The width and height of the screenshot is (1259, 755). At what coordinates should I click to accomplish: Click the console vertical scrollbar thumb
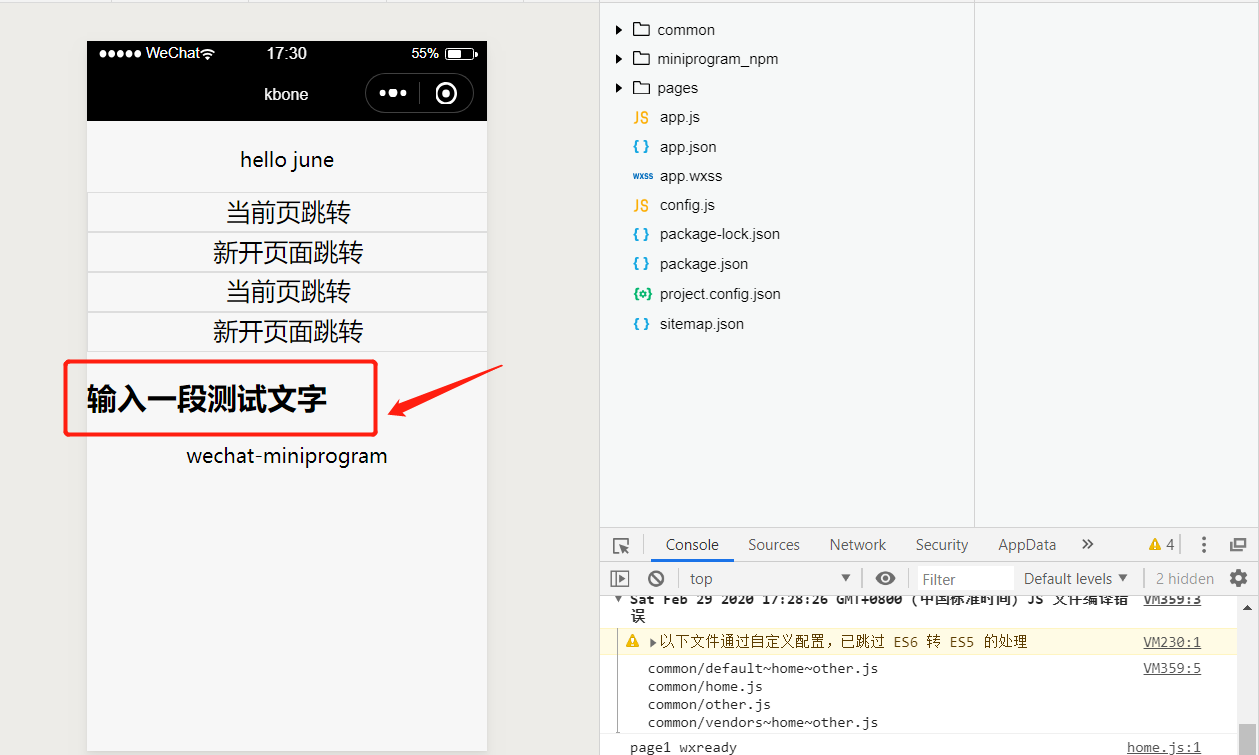click(x=1246, y=738)
